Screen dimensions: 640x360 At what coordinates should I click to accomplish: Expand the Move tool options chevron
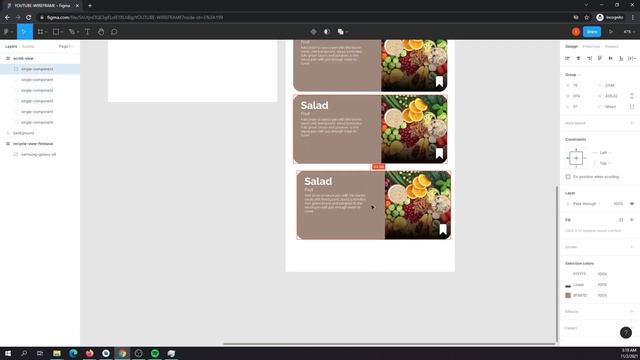pos(30,32)
